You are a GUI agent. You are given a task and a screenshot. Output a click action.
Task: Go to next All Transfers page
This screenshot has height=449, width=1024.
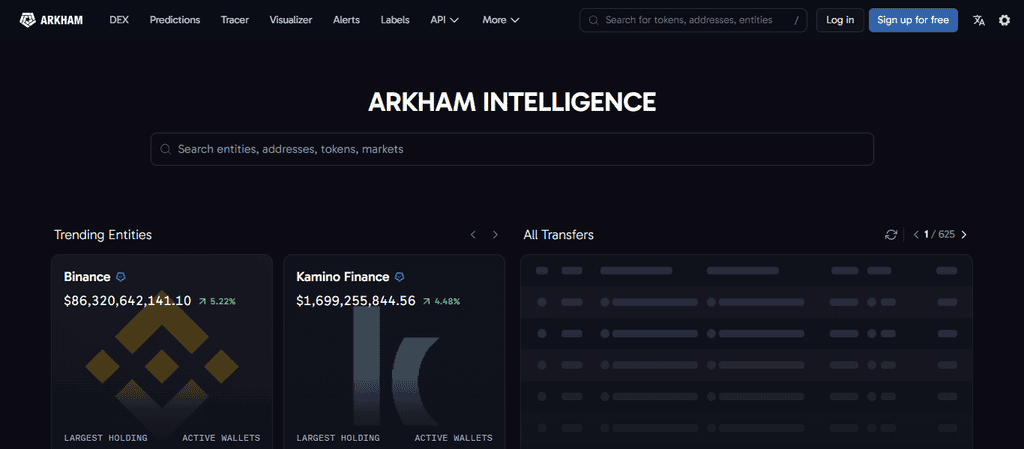click(x=964, y=234)
